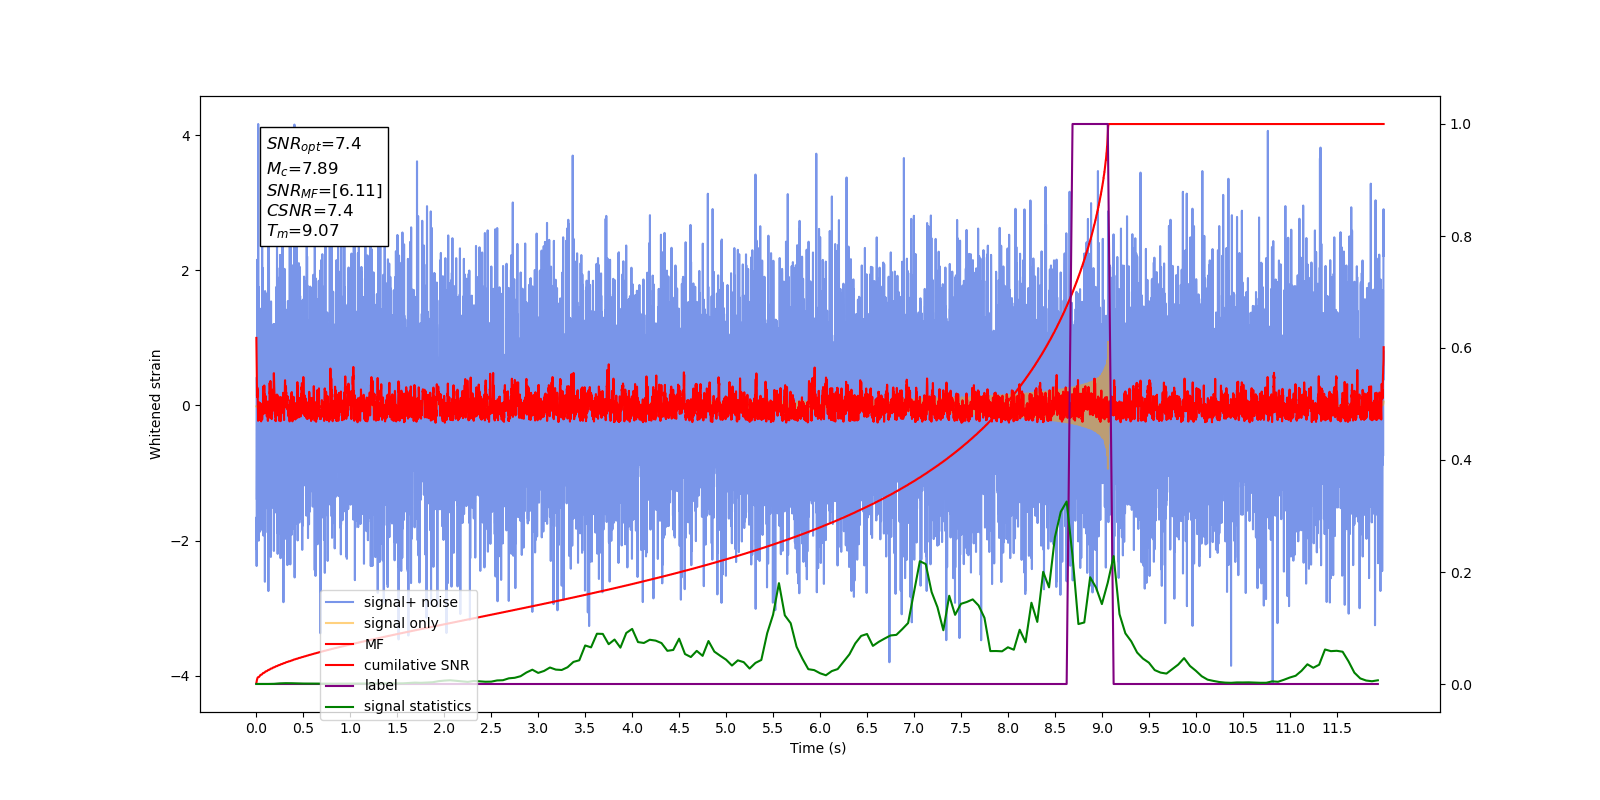1600x800 pixels.
Task: Click the green line sample in 'signal statistics' legend
Action: click(x=340, y=706)
